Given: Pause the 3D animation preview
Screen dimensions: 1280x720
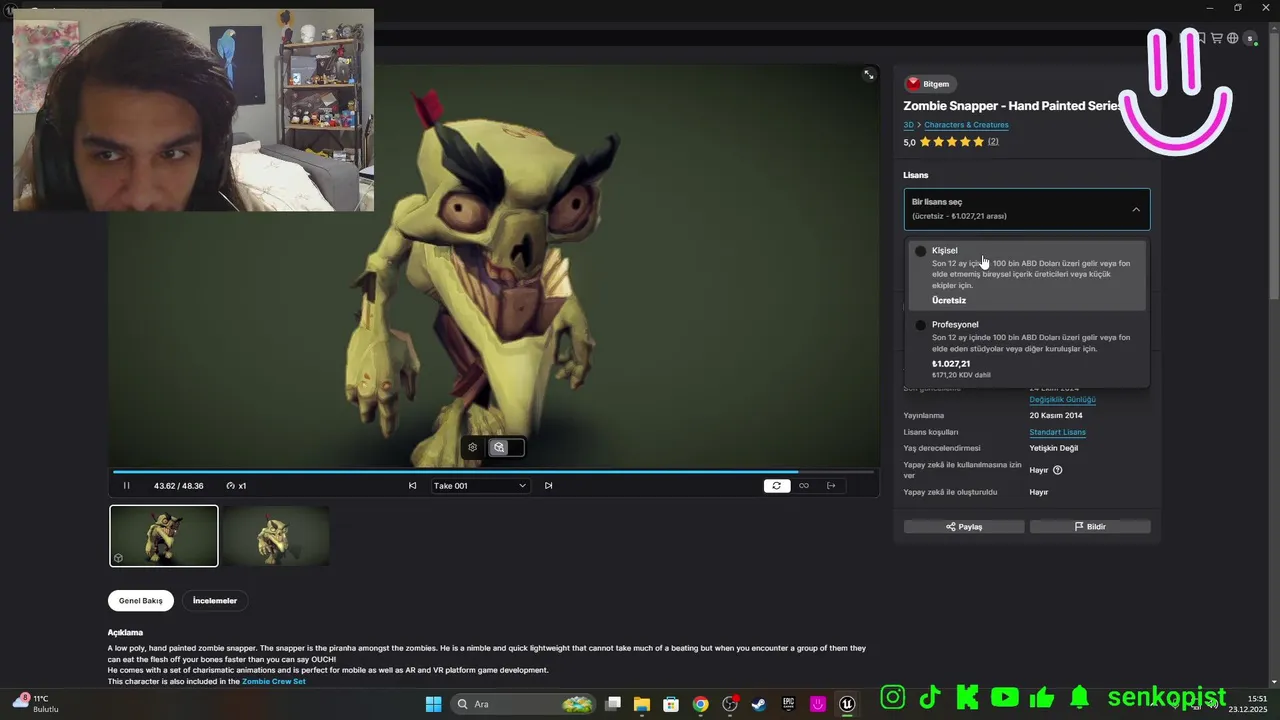Looking at the screenshot, I should (x=126, y=486).
